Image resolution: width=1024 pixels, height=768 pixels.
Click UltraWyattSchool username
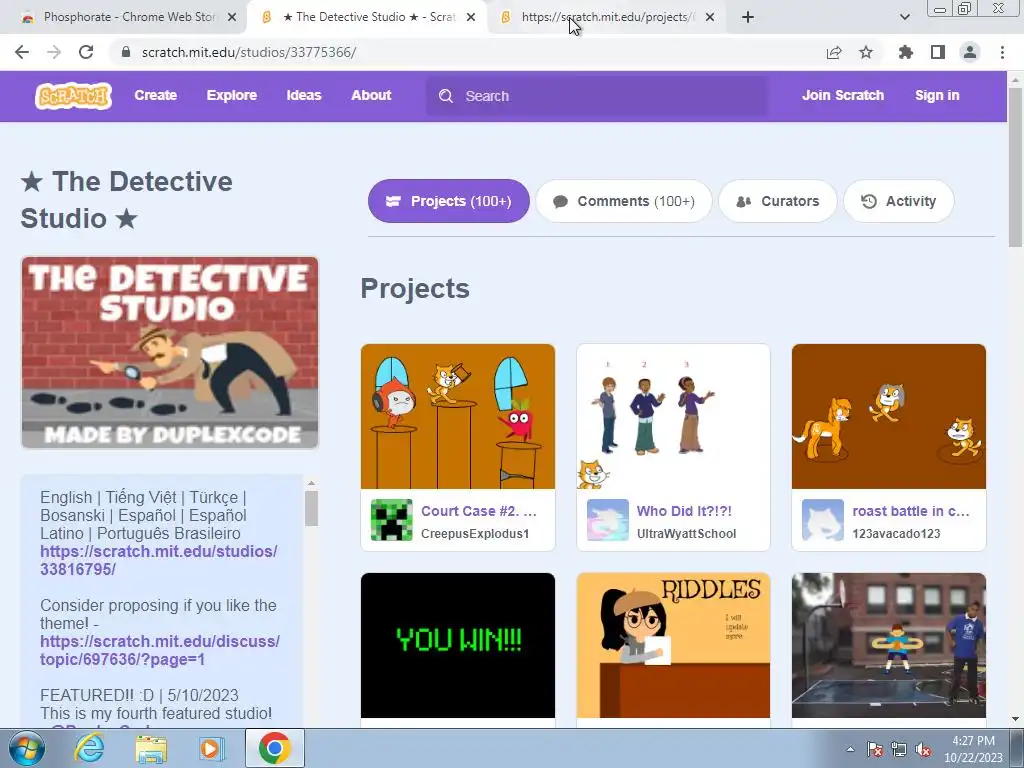click(686, 534)
